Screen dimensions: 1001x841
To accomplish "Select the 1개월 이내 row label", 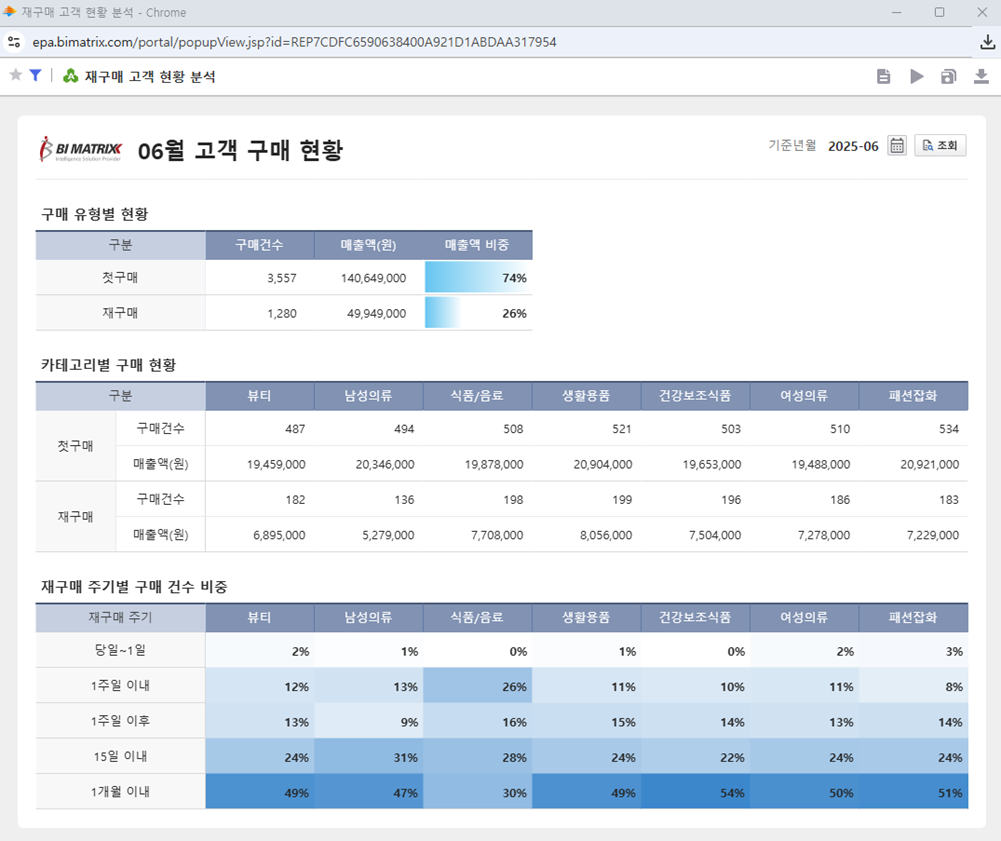I will pos(120,792).
